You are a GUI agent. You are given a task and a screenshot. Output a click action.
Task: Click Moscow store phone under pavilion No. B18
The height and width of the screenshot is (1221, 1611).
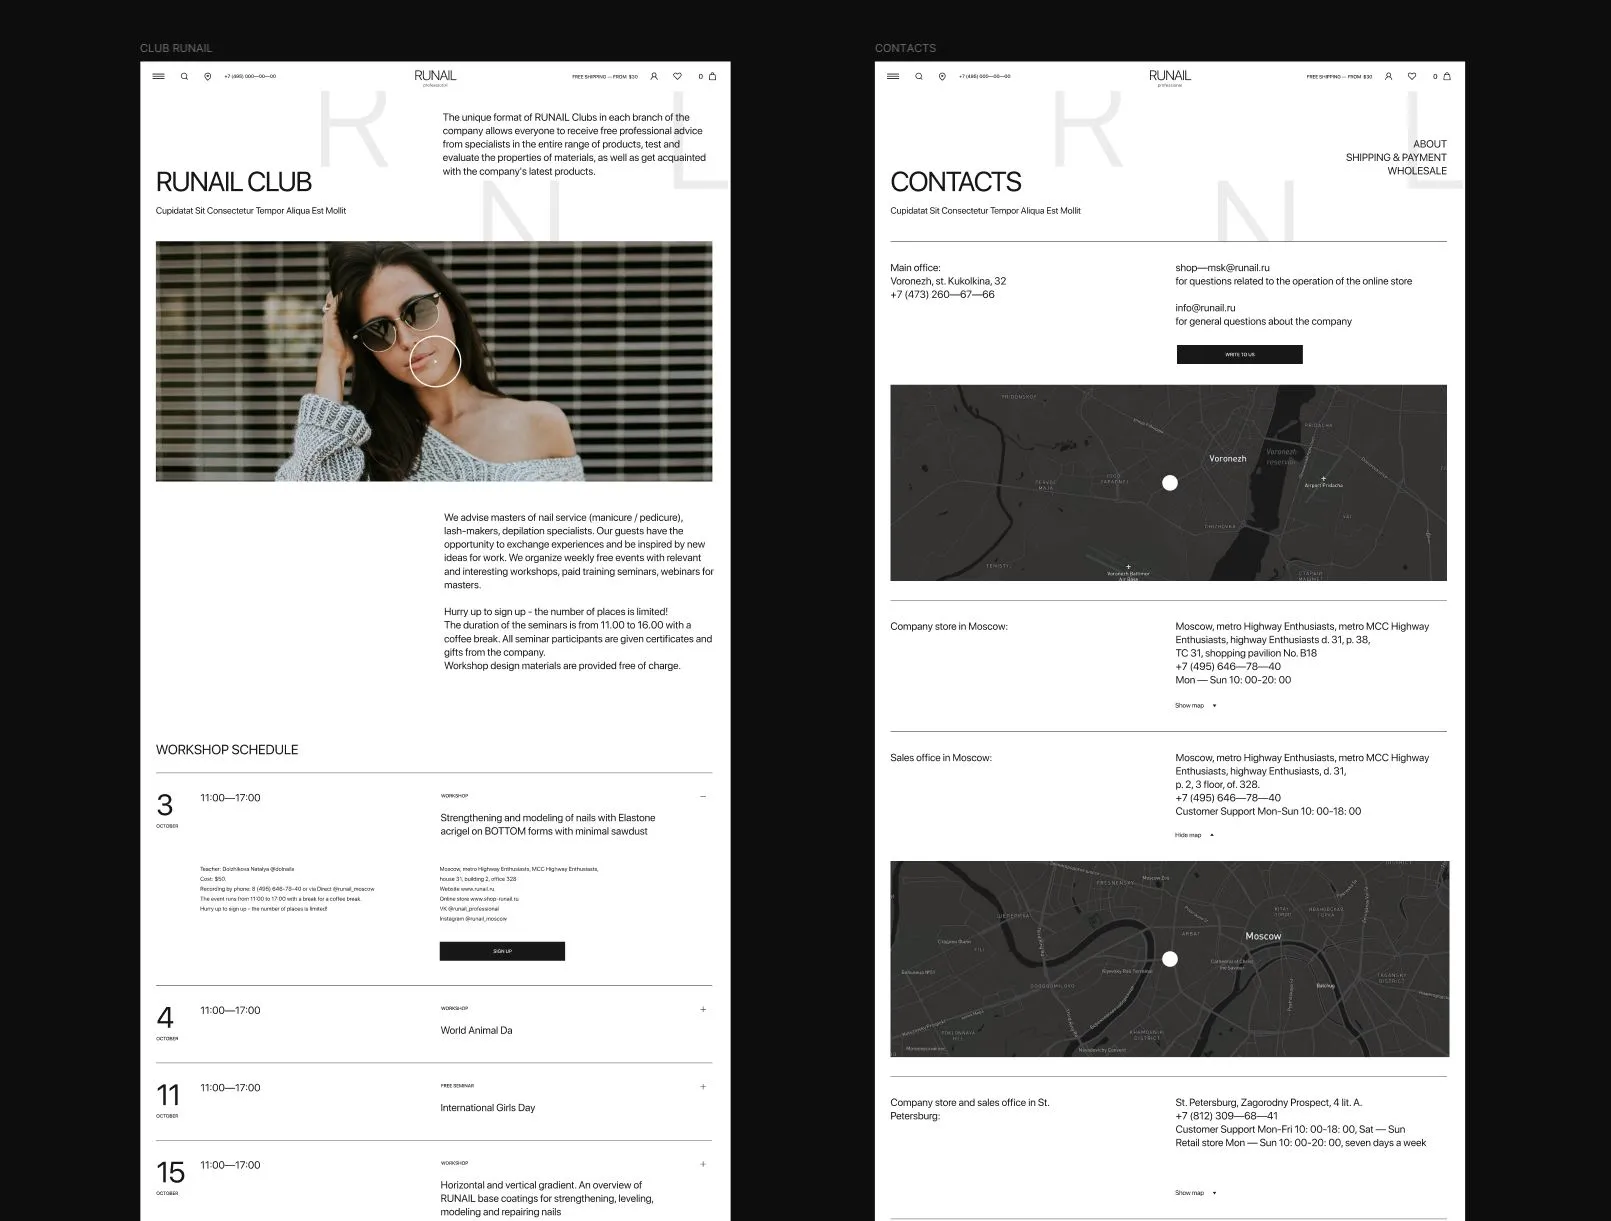(1227, 667)
